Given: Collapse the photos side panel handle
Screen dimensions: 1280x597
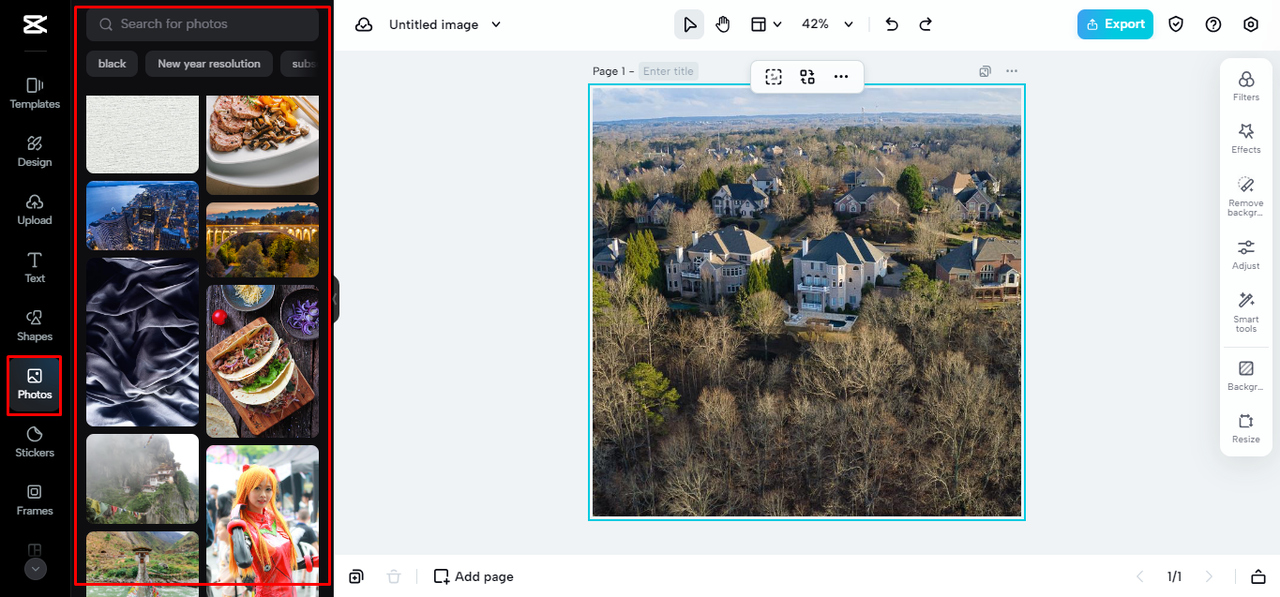Looking at the screenshot, I should coord(335,299).
